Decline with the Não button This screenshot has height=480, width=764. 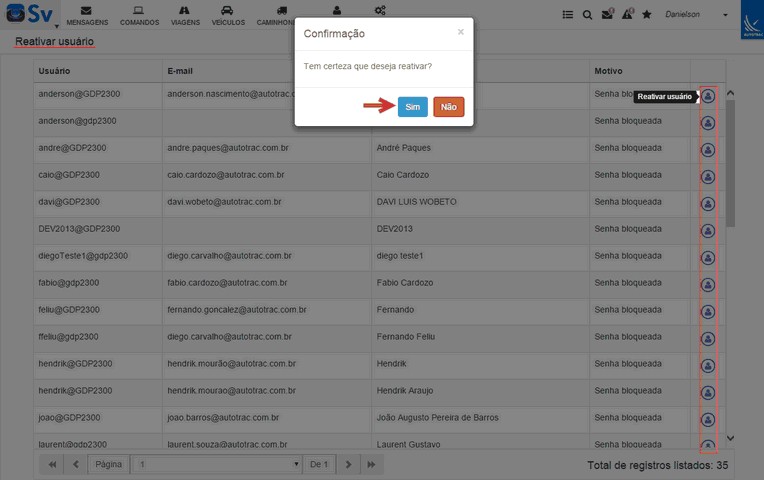pyautogui.click(x=449, y=107)
